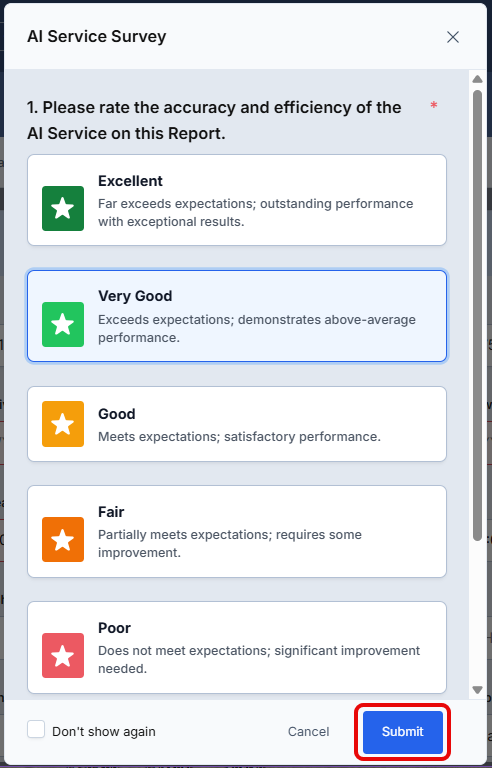Submit the survey response
The image size is (492, 768).
point(402,732)
